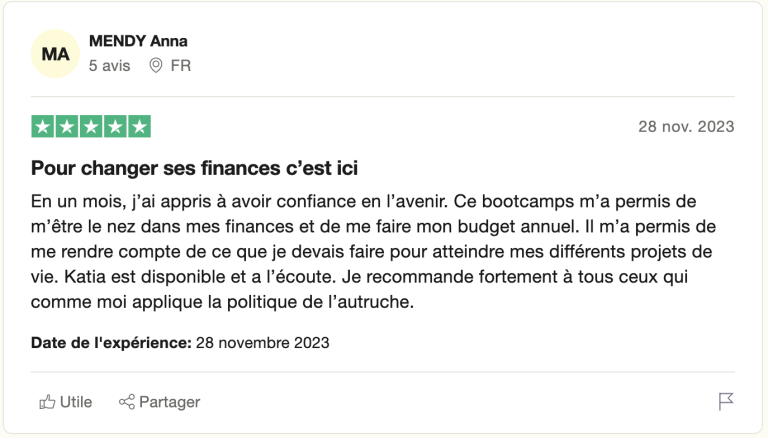Click the second green star

(x=67, y=127)
